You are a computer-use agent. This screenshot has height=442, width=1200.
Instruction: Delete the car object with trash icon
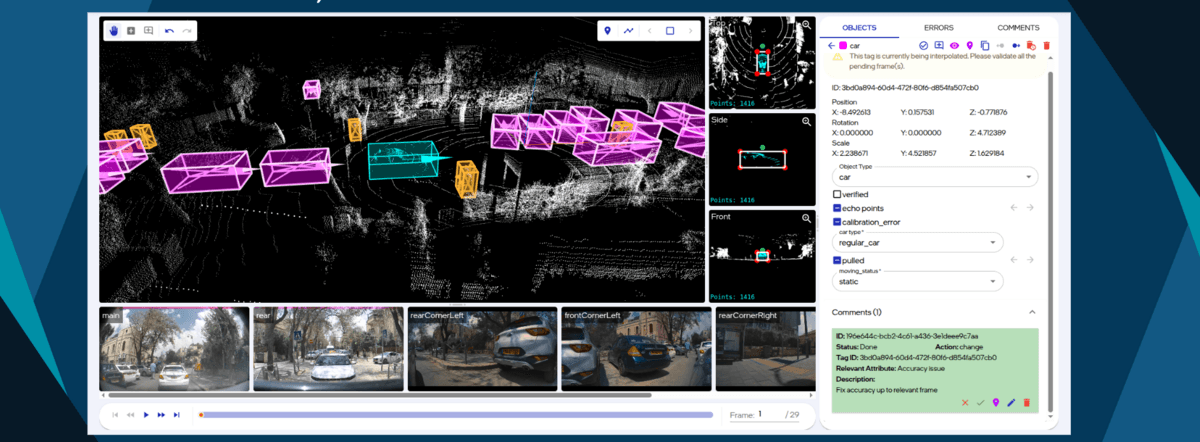(x=1046, y=45)
